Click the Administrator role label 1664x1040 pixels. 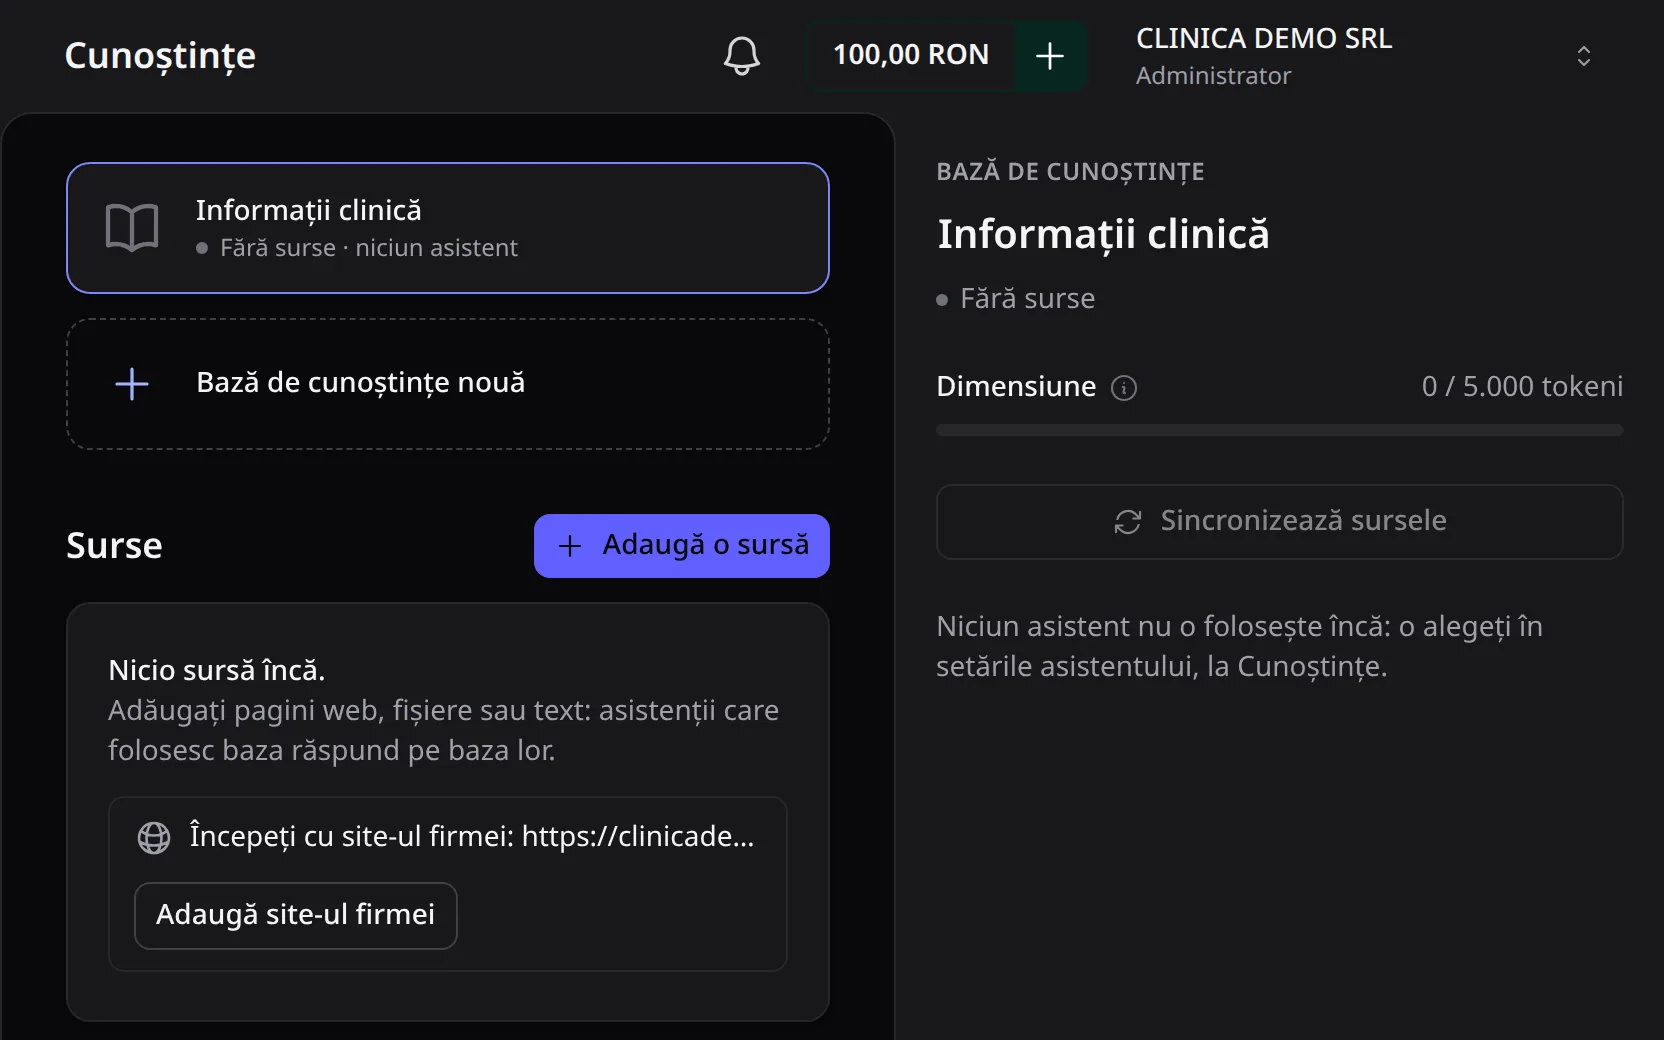(x=1213, y=76)
